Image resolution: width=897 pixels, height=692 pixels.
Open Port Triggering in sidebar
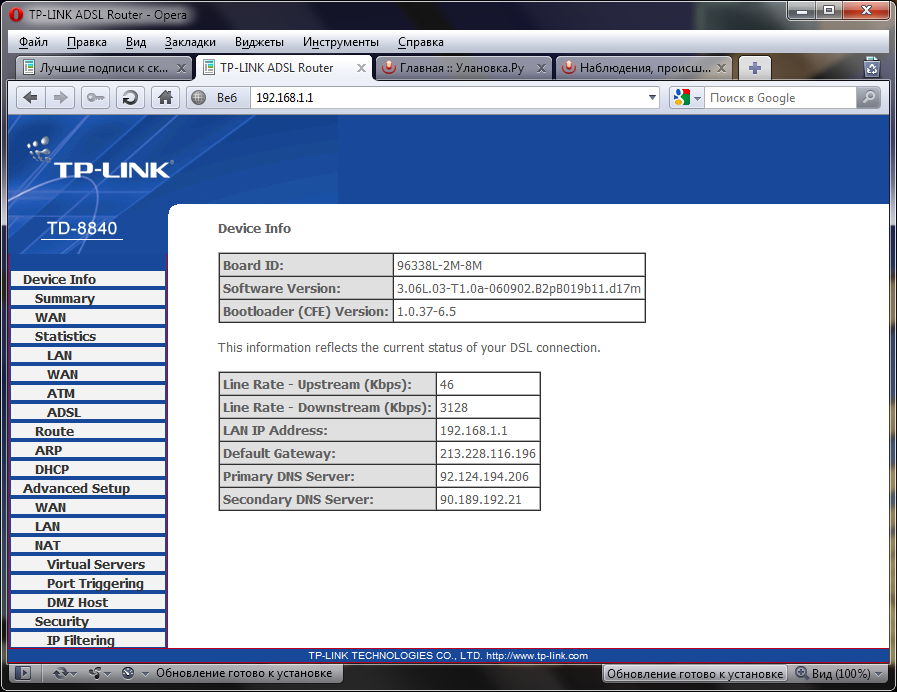click(x=88, y=583)
